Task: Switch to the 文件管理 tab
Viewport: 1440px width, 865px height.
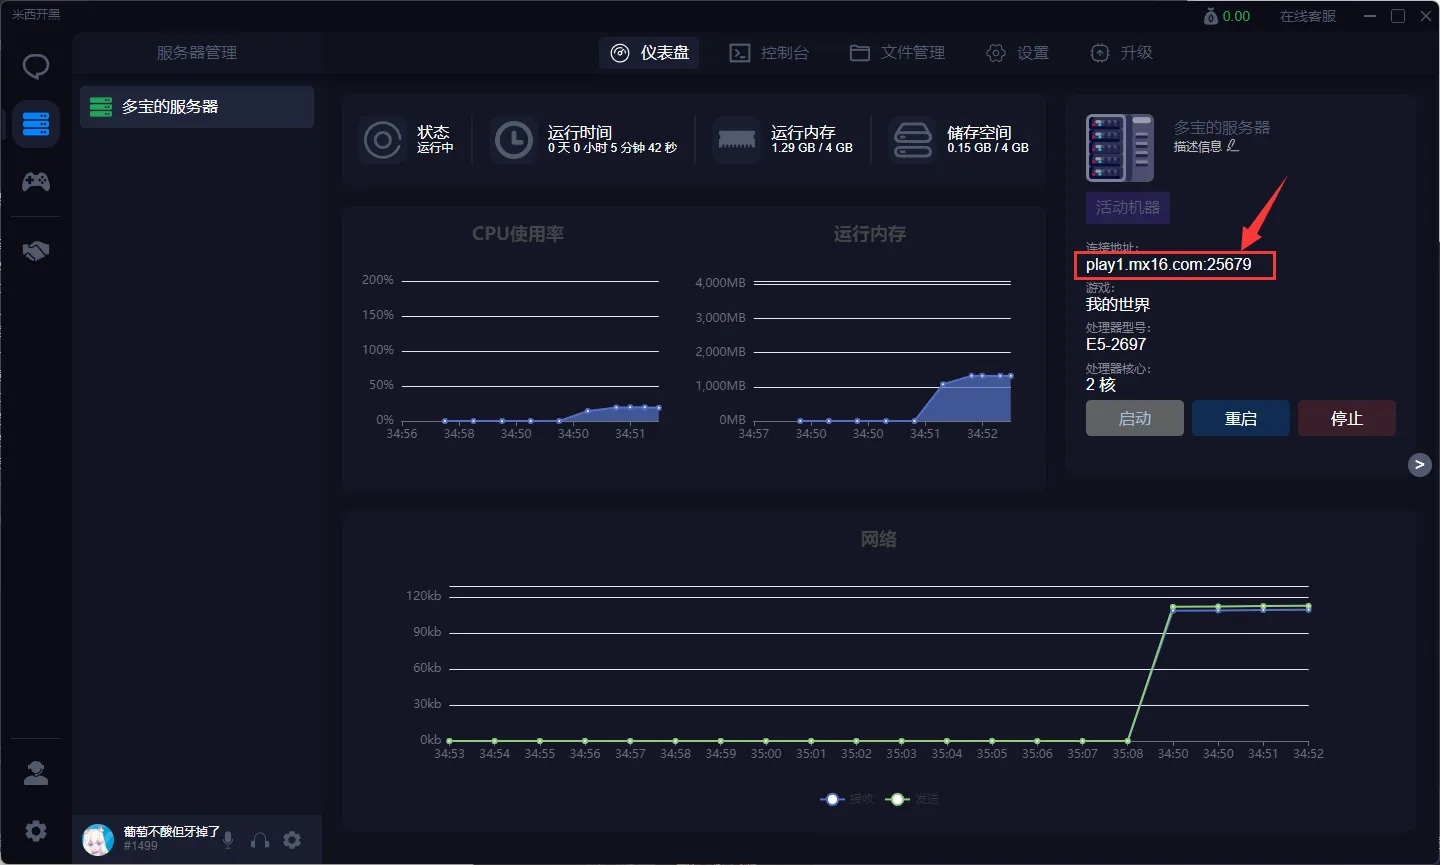Action: click(x=897, y=53)
